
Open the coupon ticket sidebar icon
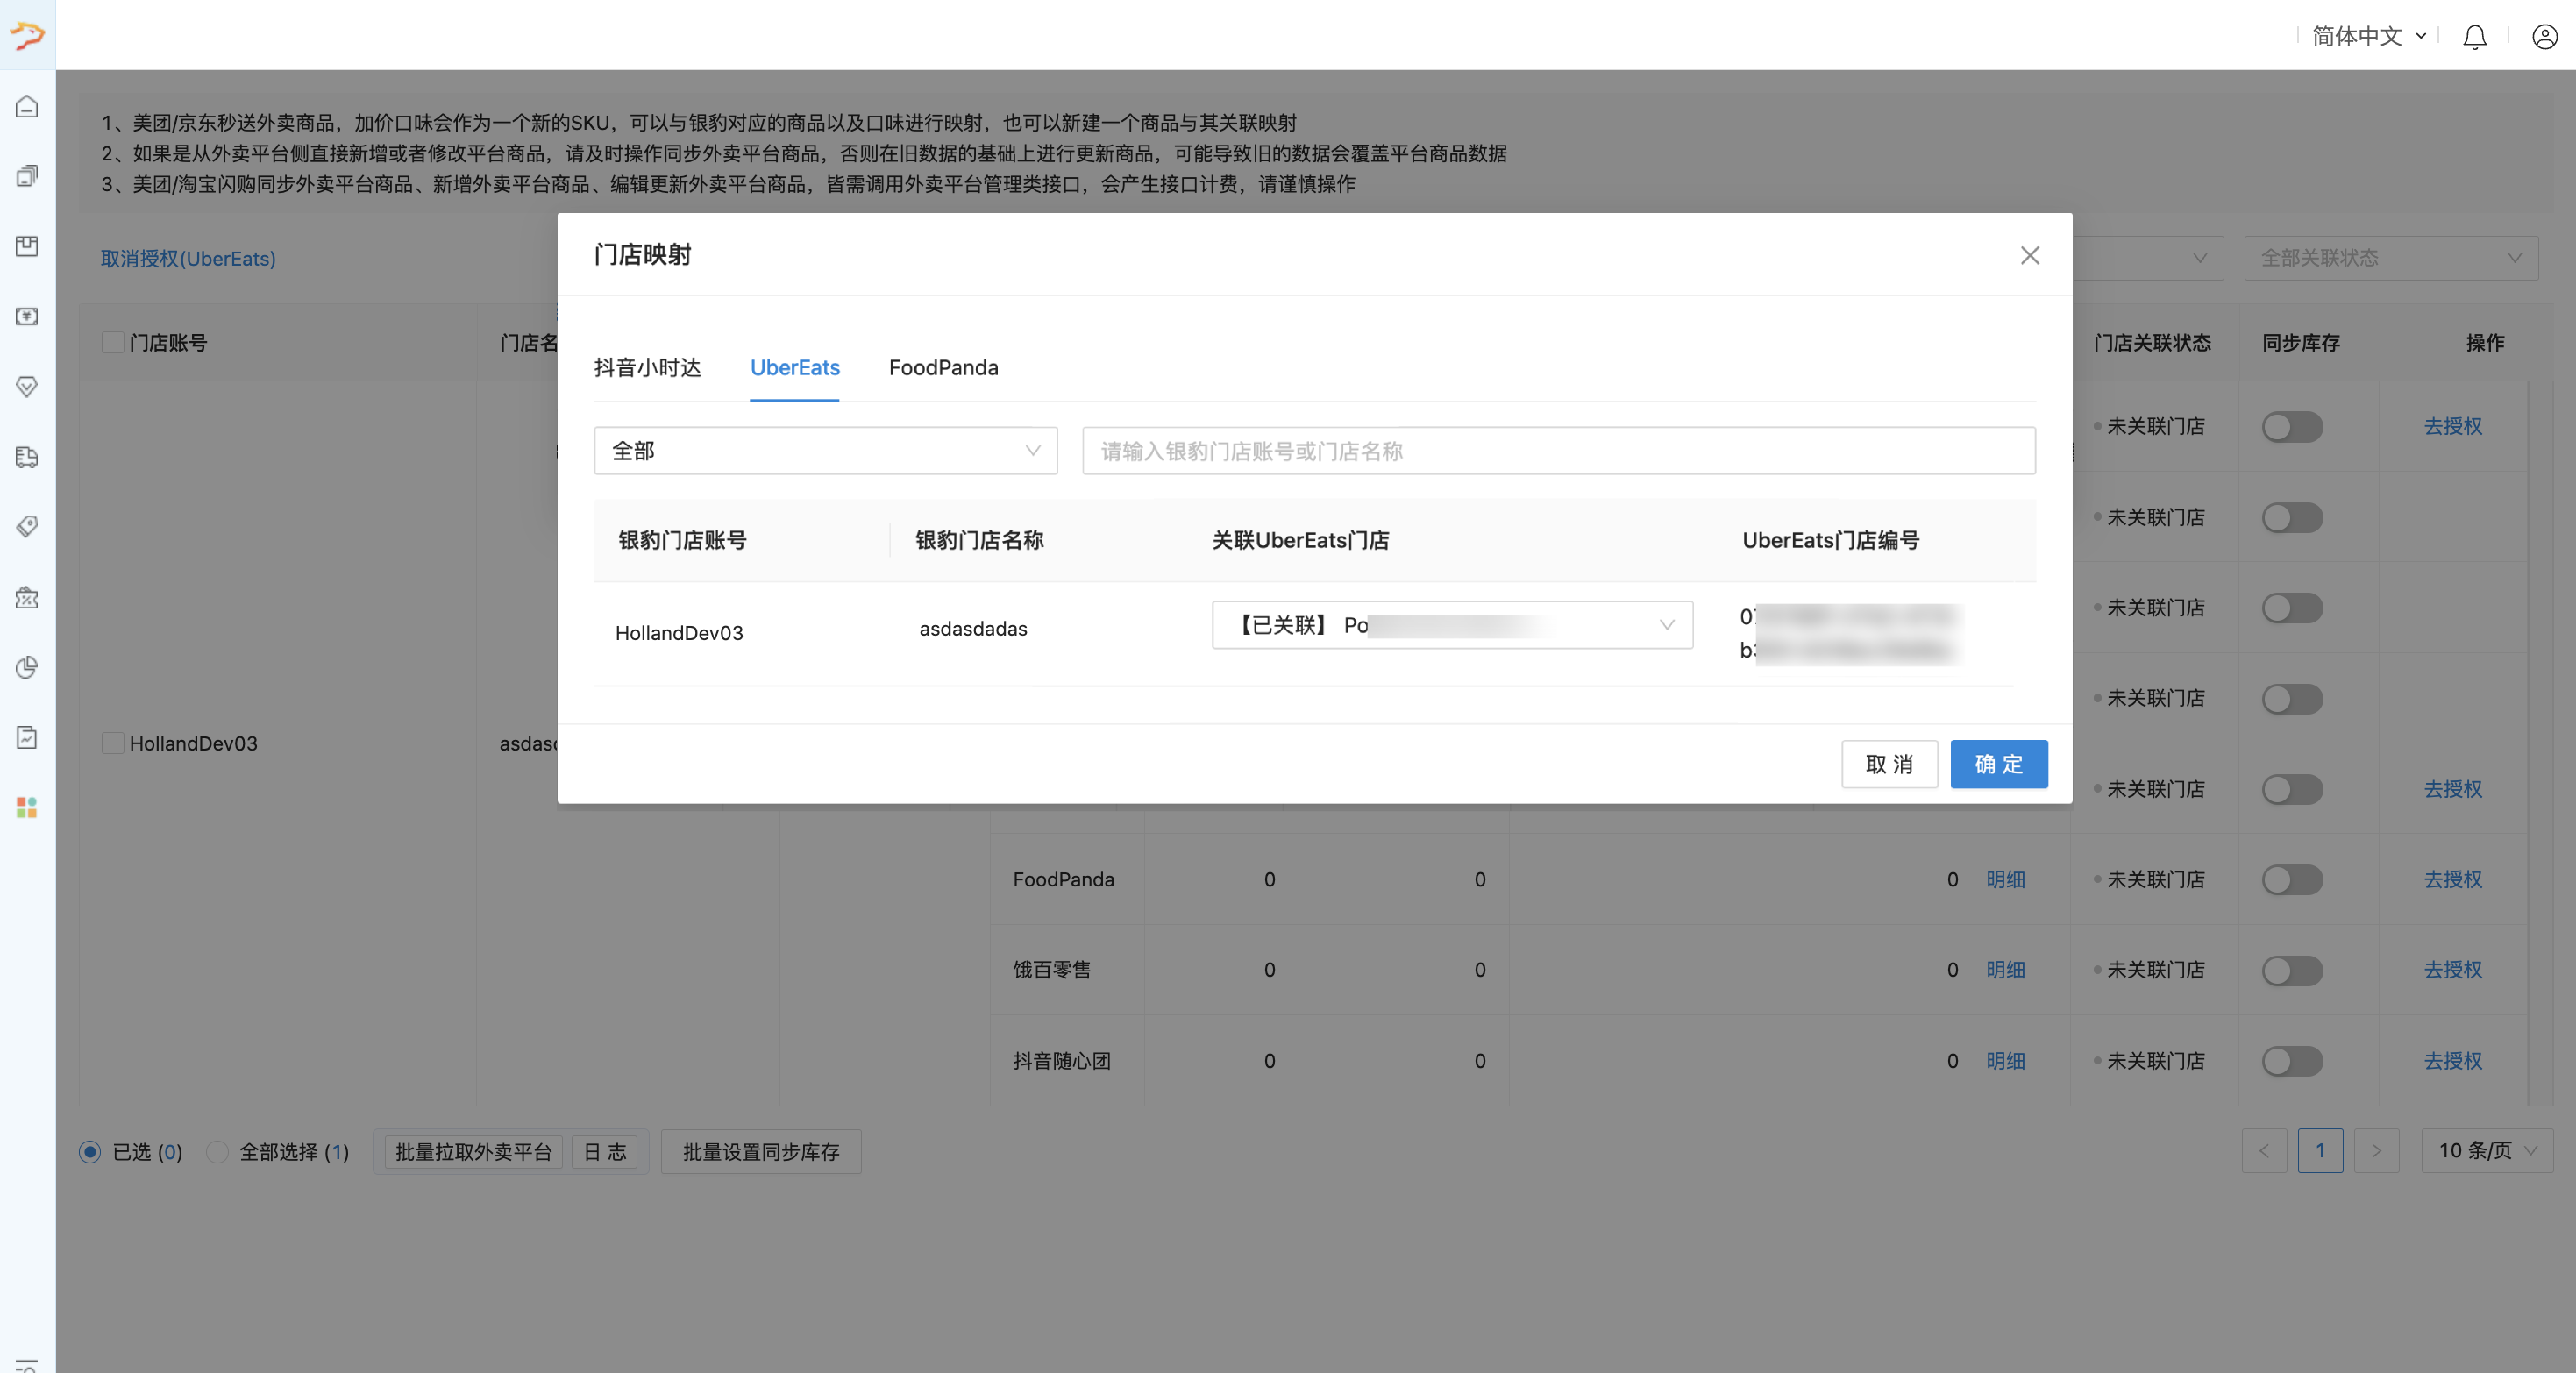tap(27, 597)
